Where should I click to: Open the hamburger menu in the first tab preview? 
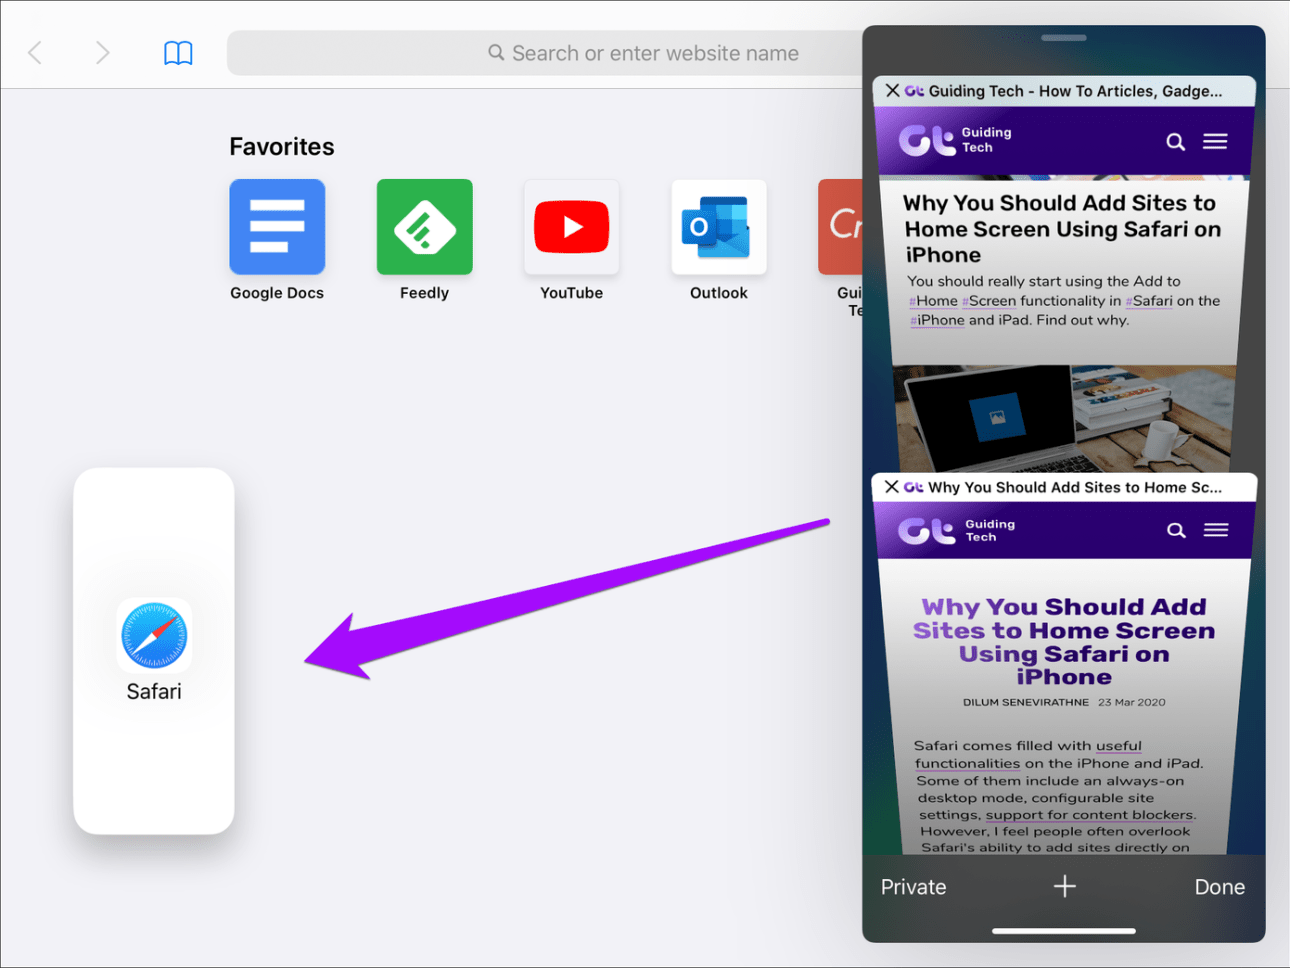[1215, 141]
